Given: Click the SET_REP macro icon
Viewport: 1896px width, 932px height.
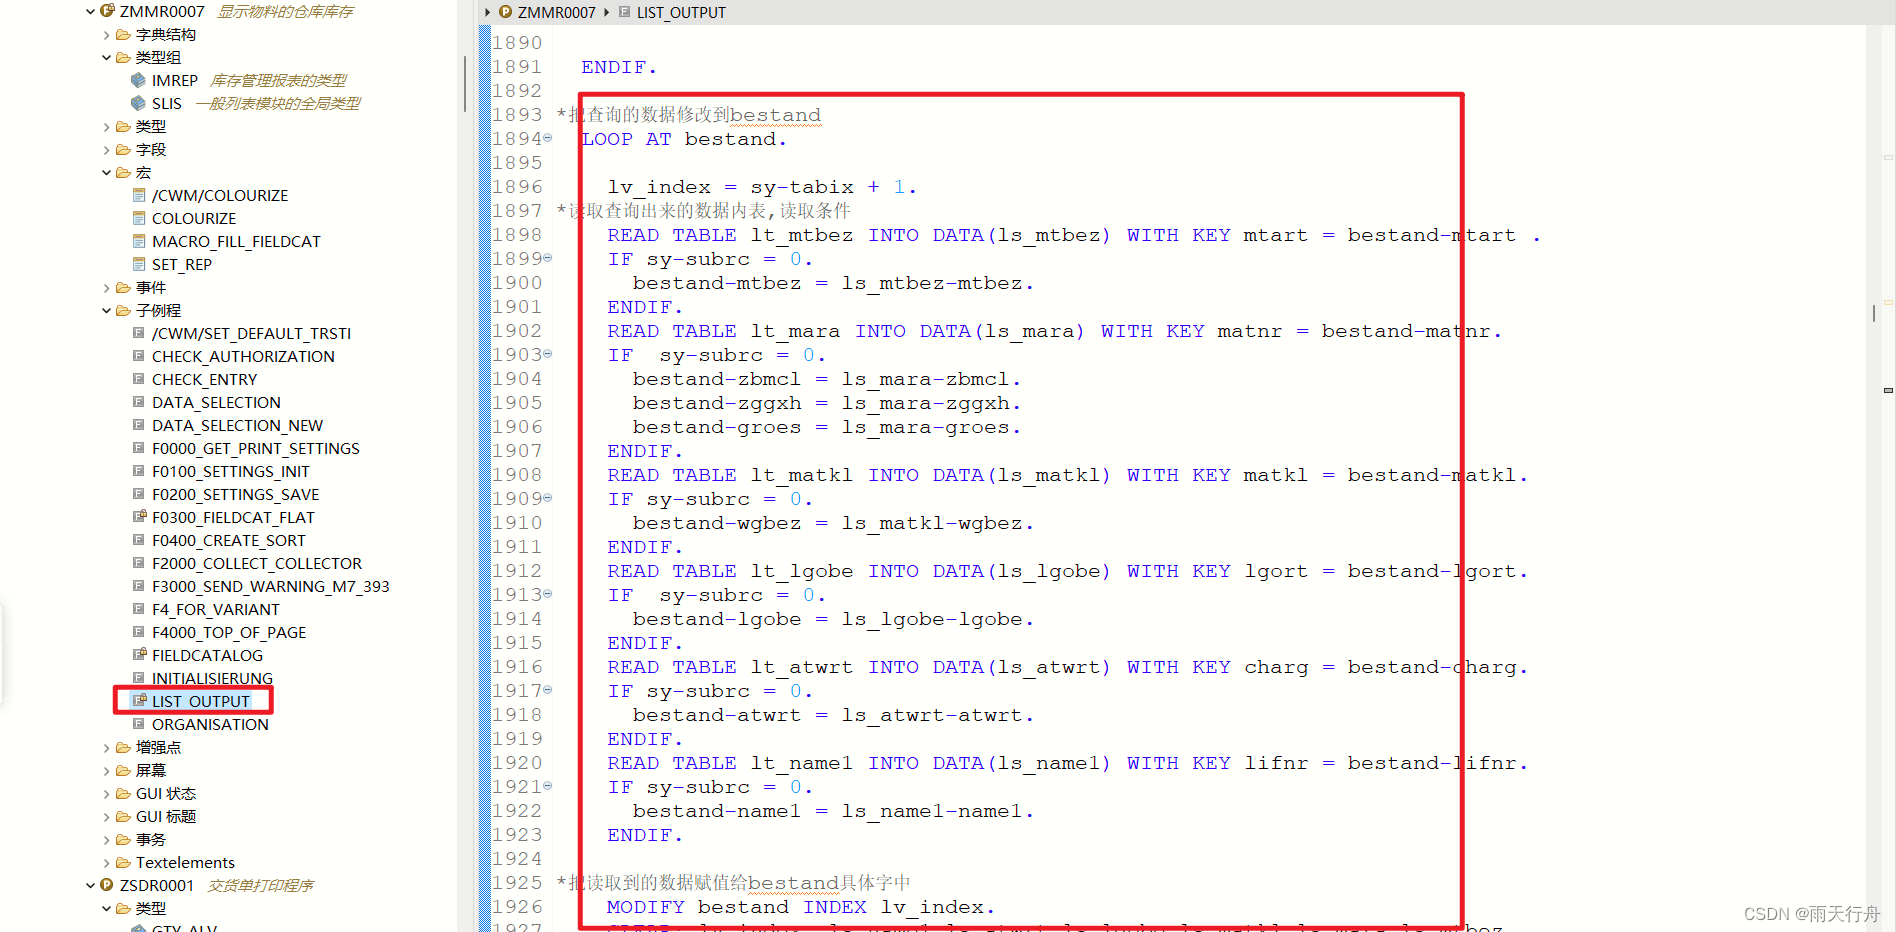Looking at the screenshot, I should pyautogui.click(x=139, y=264).
